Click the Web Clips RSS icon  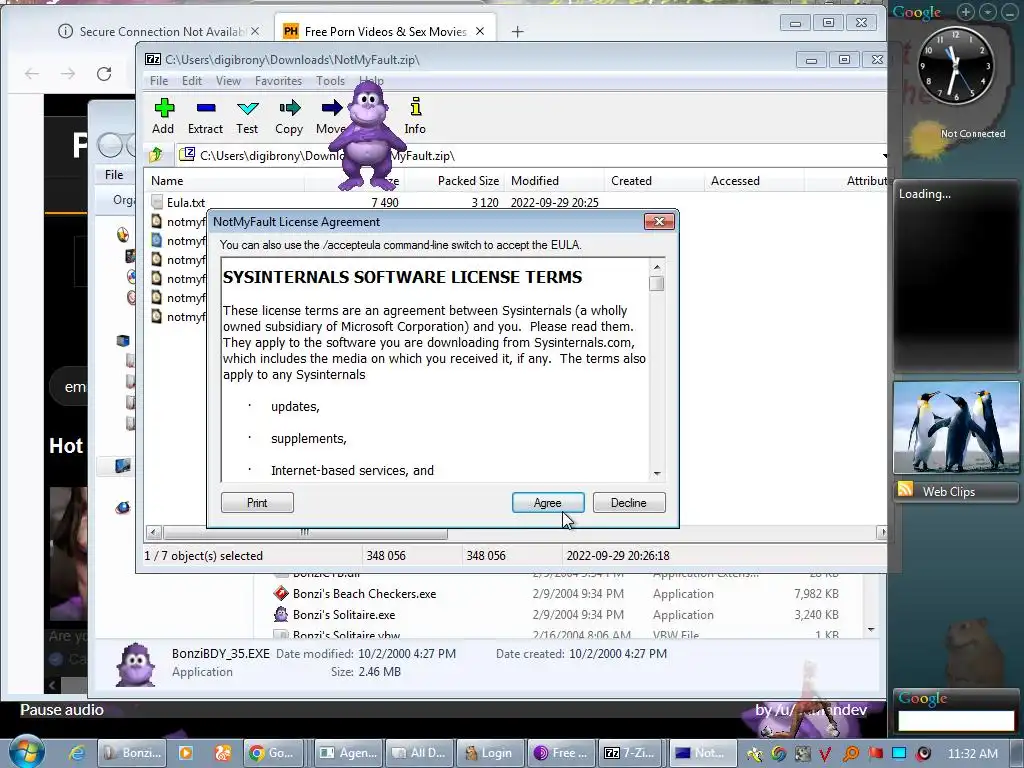(906, 490)
